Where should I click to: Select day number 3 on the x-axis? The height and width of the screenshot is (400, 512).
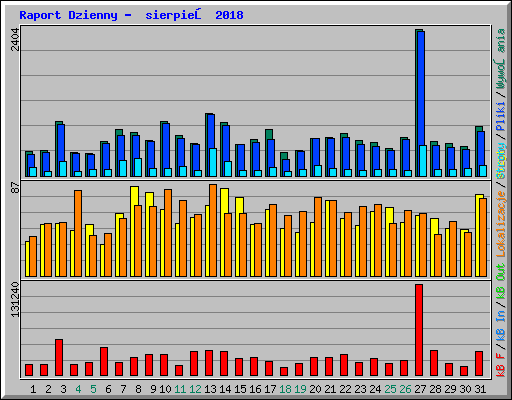[63, 389]
